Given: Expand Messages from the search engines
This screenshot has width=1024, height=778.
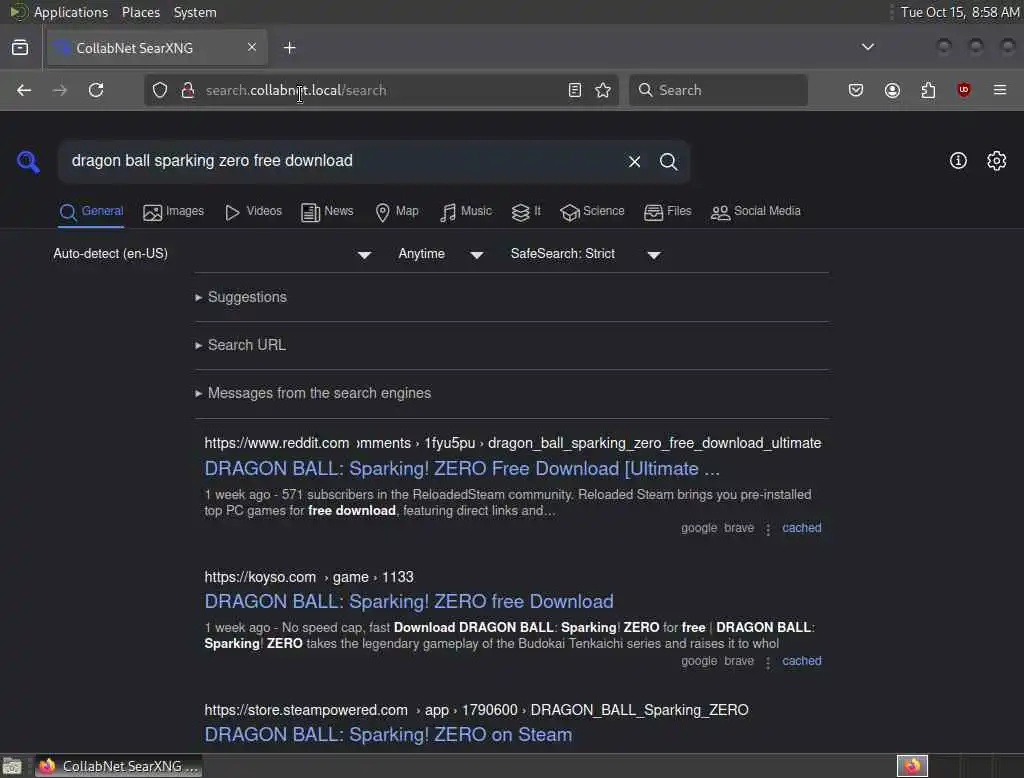Looking at the screenshot, I should (313, 393).
